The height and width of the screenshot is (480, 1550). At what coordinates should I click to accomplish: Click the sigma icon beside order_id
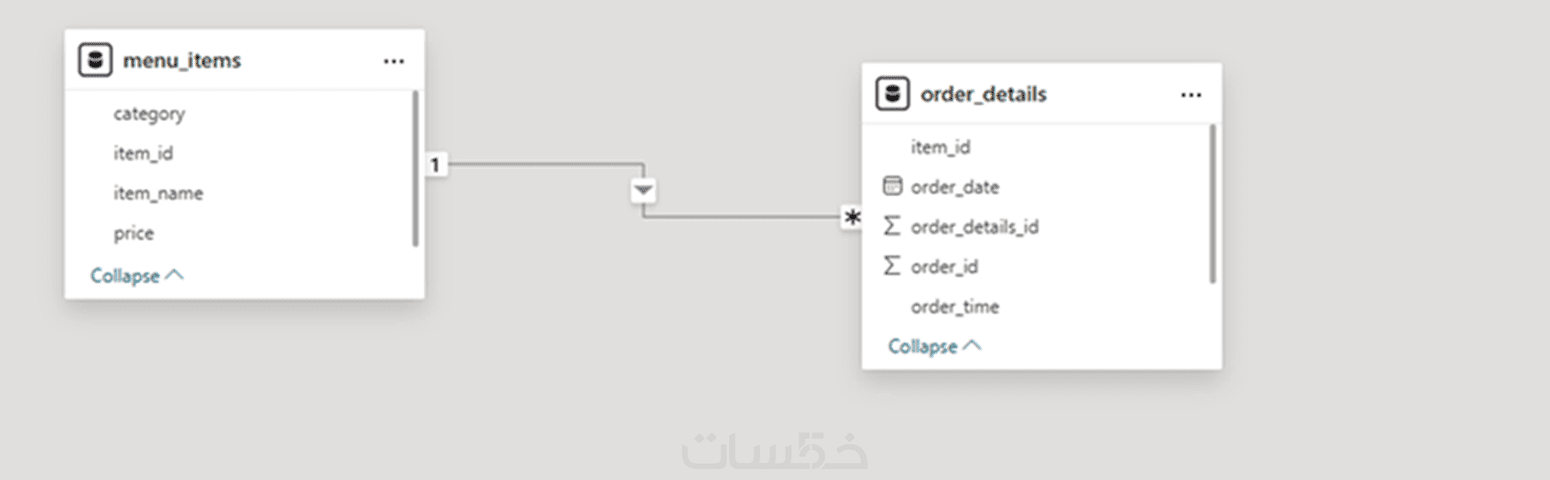click(x=892, y=267)
